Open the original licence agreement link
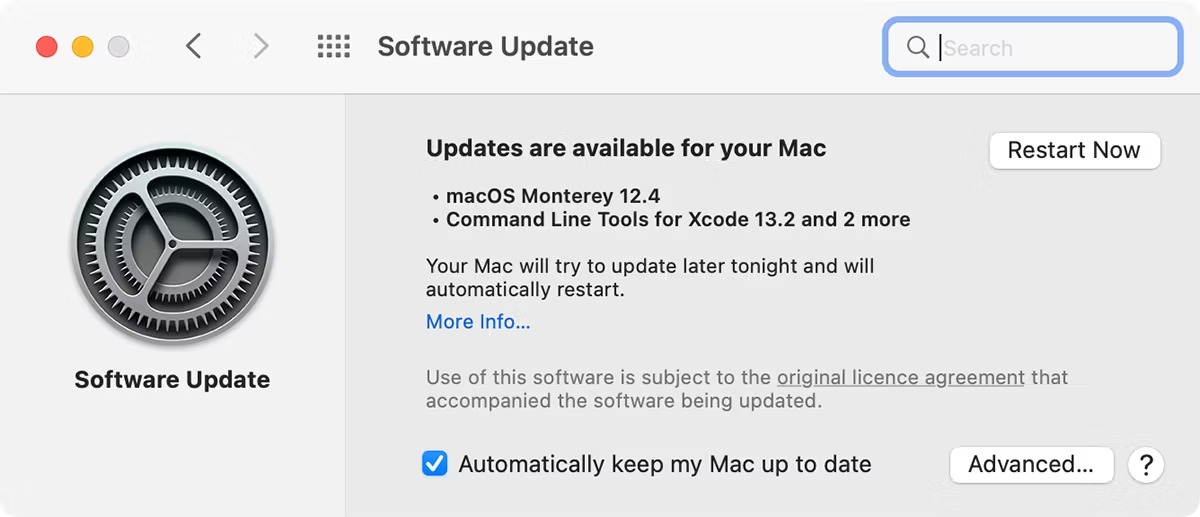Screen dimensions: 1200x517 [x=900, y=378]
